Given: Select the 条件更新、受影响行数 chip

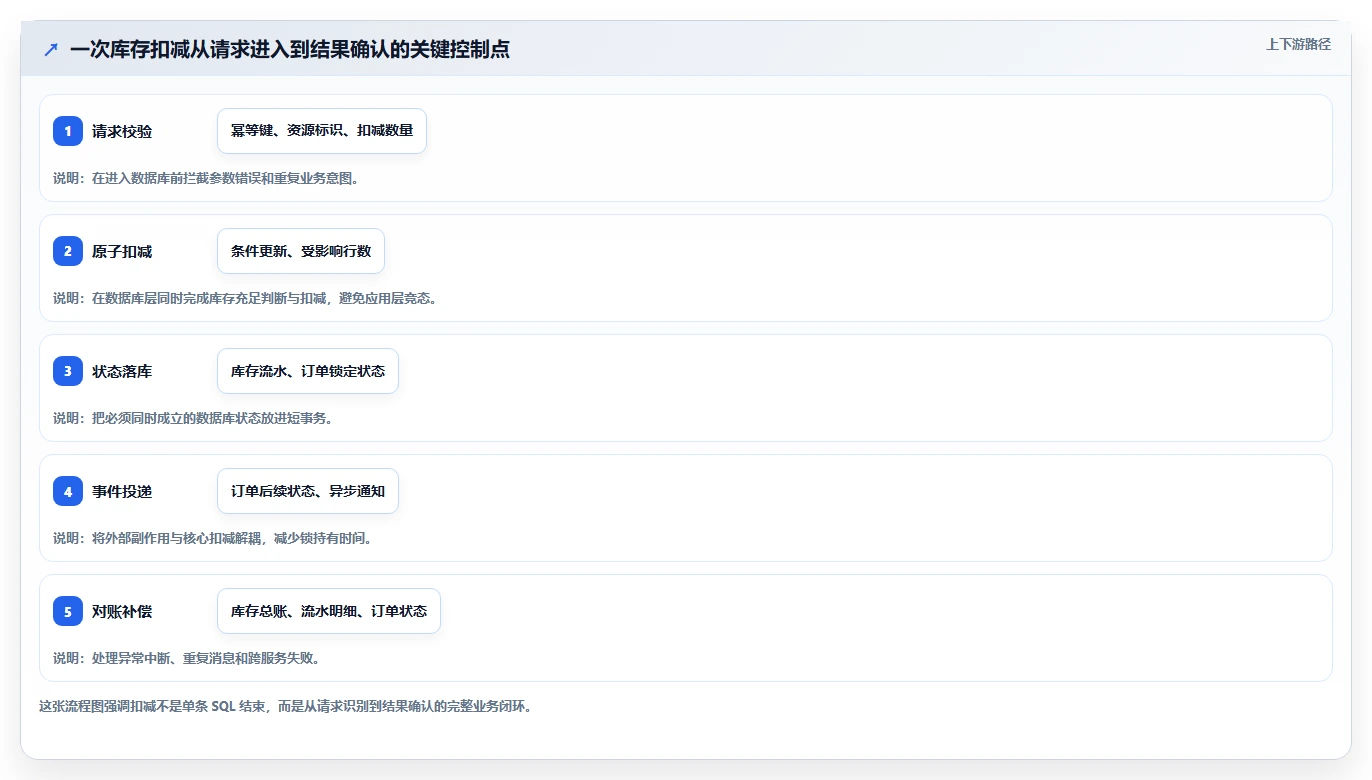Looking at the screenshot, I should (x=301, y=251).
